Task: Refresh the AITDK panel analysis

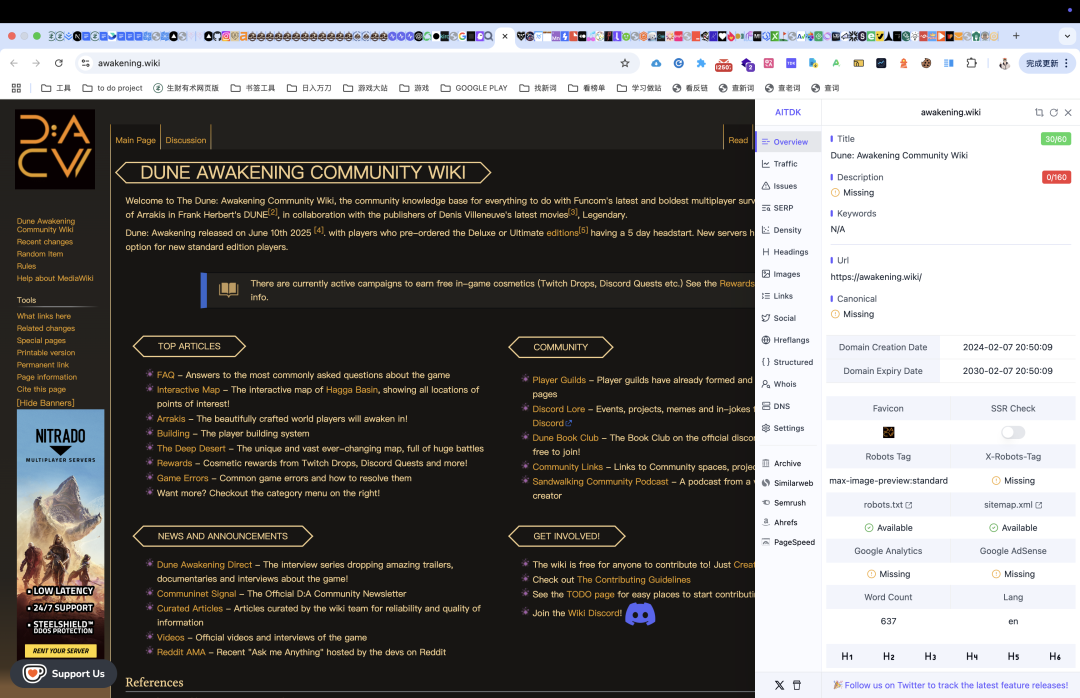Action: pos(1054,112)
